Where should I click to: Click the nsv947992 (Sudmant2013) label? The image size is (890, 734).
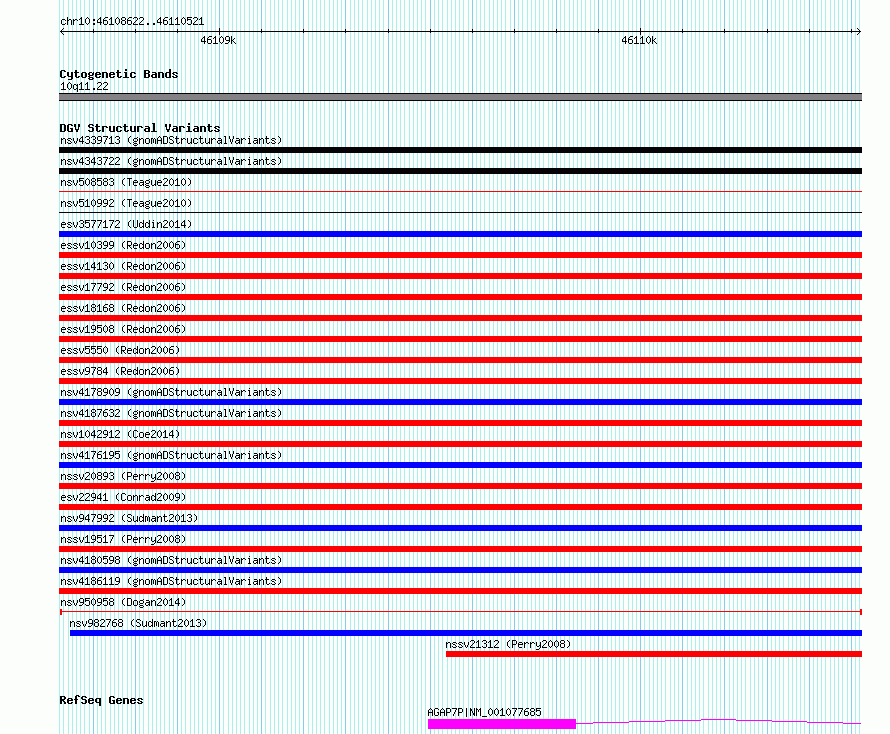click(129, 518)
